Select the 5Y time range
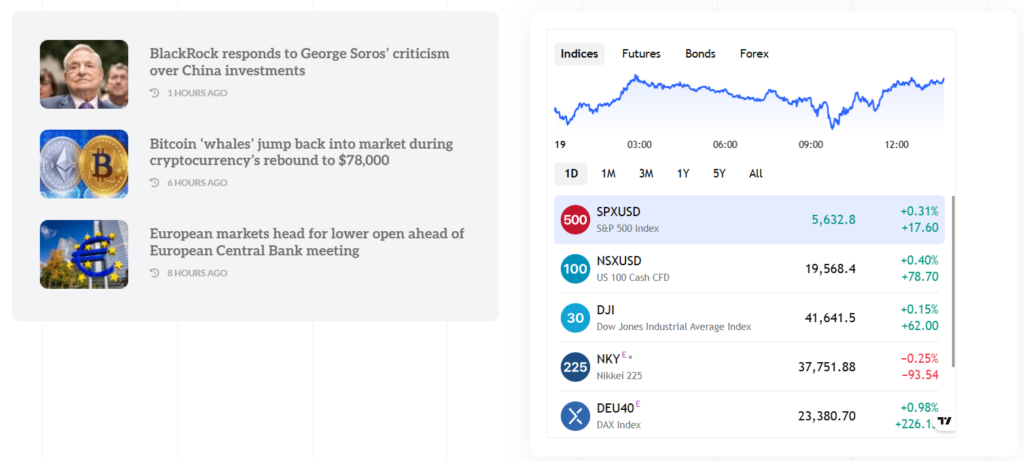 click(x=719, y=173)
